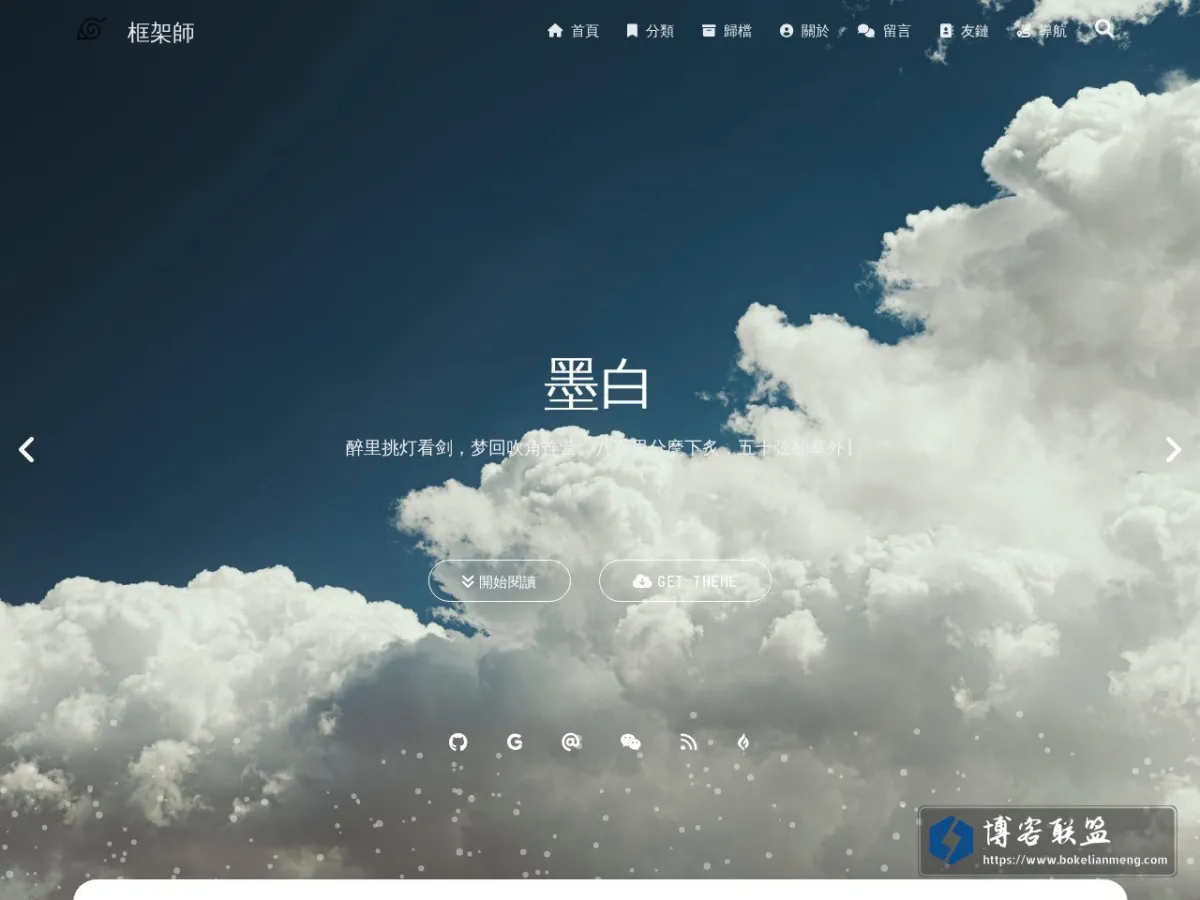The width and height of the screenshot is (1200, 900).
Task: Open the 留言 message board menu item
Action: coord(884,31)
